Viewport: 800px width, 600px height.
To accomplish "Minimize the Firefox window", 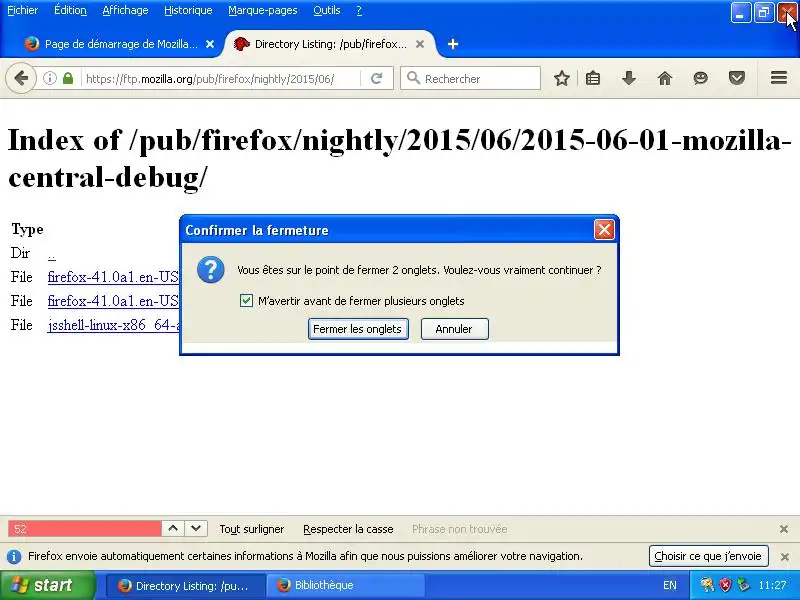I will [x=740, y=13].
